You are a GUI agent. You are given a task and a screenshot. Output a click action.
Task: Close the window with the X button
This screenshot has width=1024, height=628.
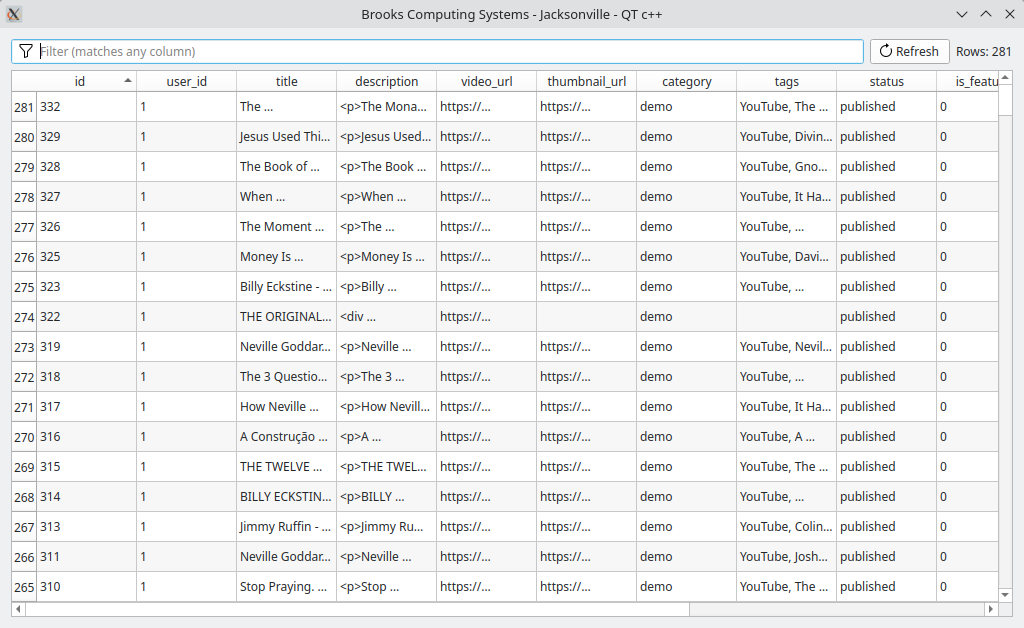tap(1008, 14)
